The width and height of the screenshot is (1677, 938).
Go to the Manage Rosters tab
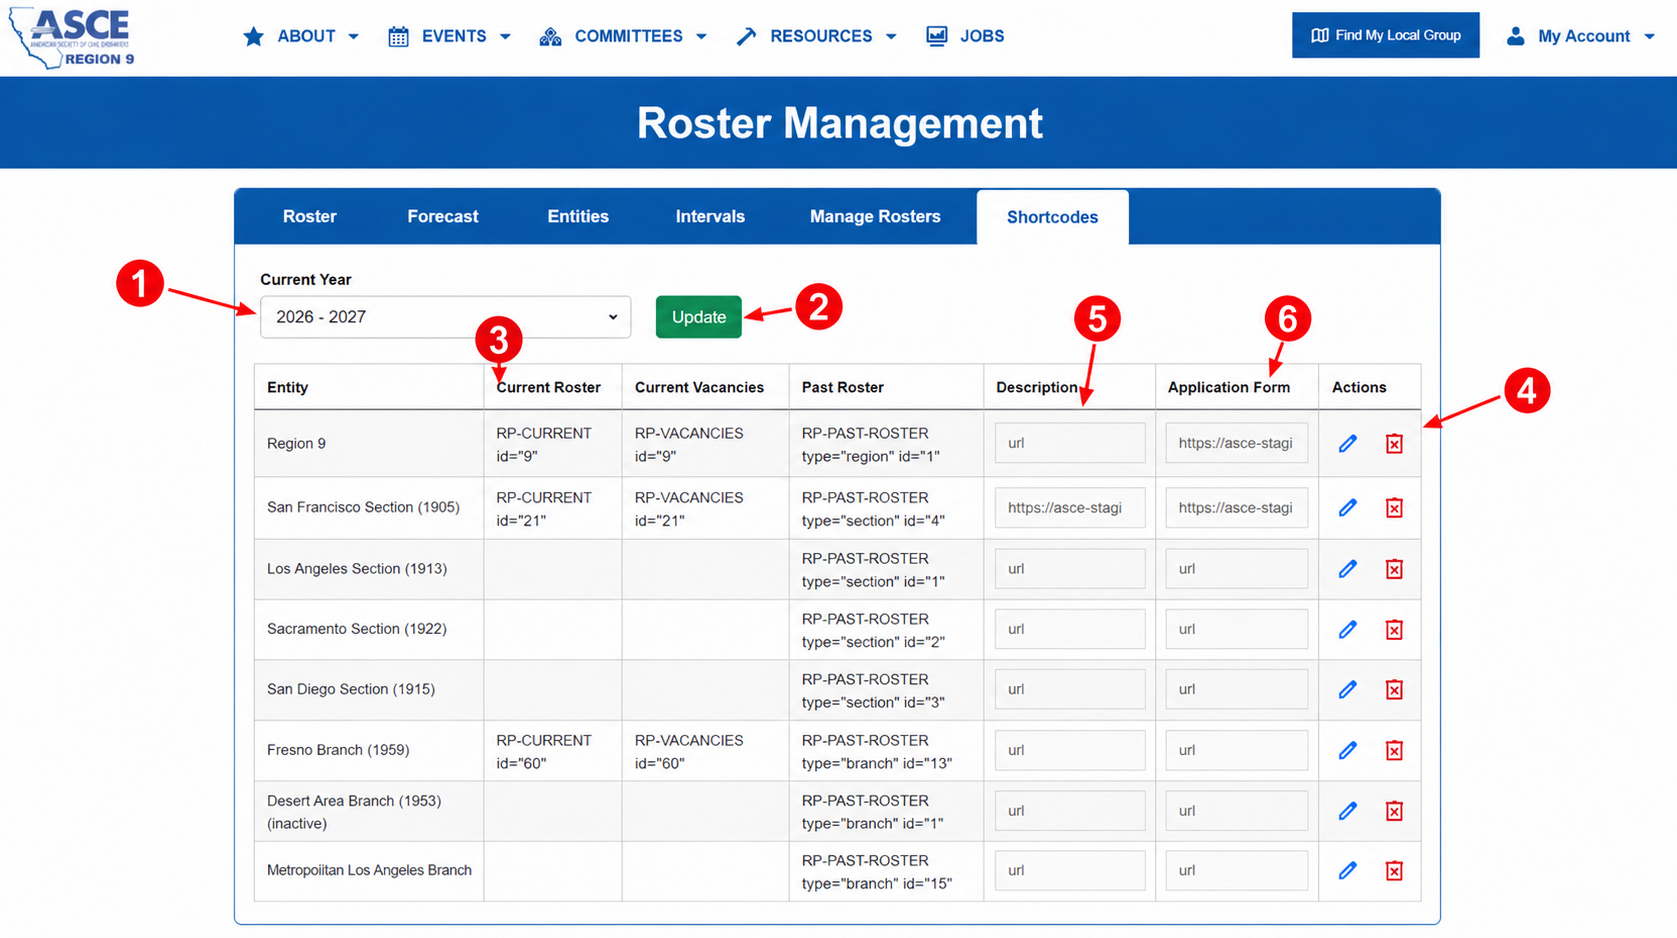(x=875, y=217)
